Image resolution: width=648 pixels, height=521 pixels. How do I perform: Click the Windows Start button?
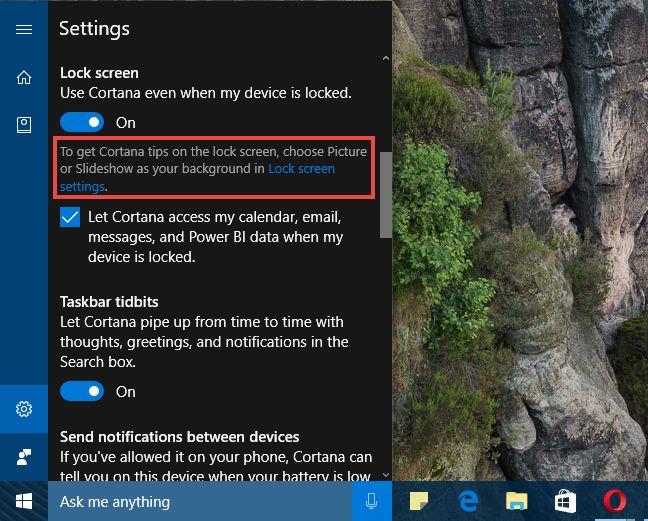(24, 502)
